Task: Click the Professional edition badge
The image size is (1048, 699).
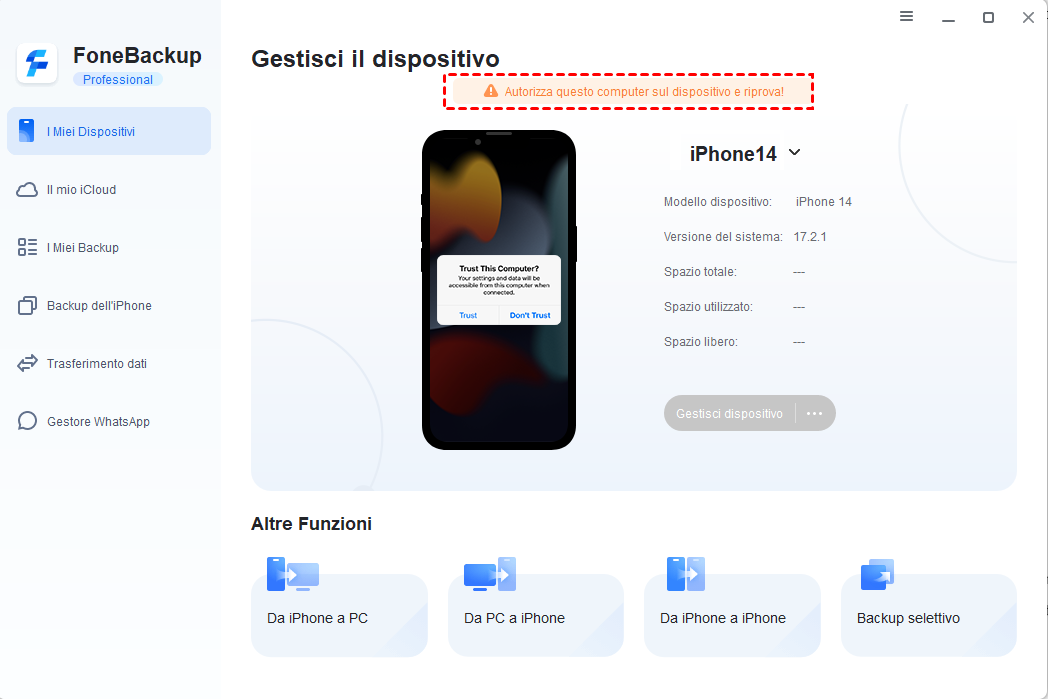Action: [x=118, y=80]
